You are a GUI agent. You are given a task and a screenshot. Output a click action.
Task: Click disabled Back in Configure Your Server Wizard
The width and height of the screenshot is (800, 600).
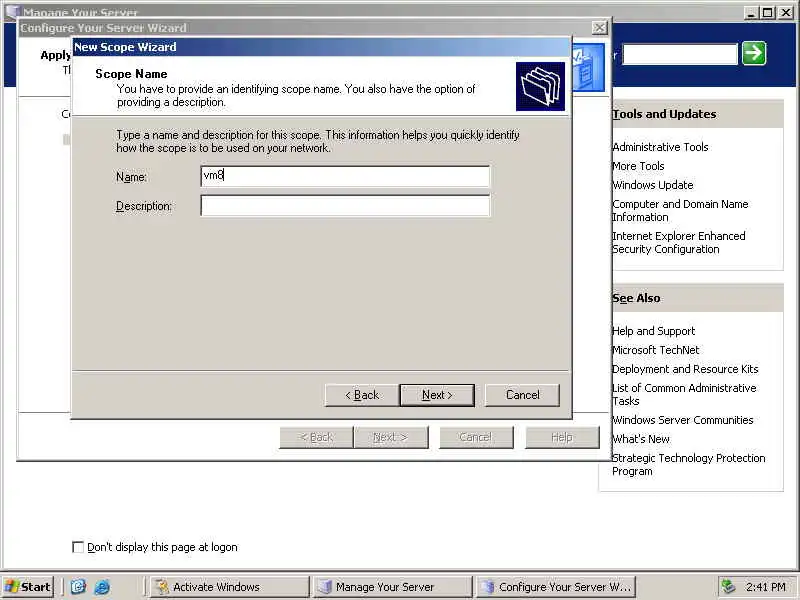pyautogui.click(x=316, y=437)
